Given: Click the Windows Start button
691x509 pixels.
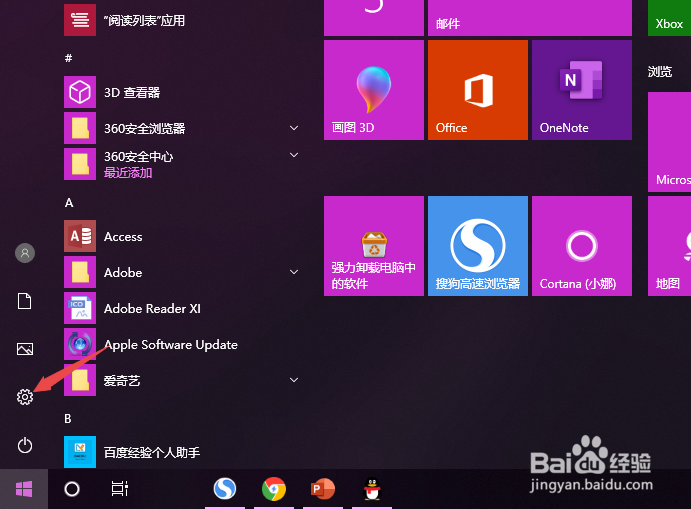Looking at the screenshot, I should 24,489.
